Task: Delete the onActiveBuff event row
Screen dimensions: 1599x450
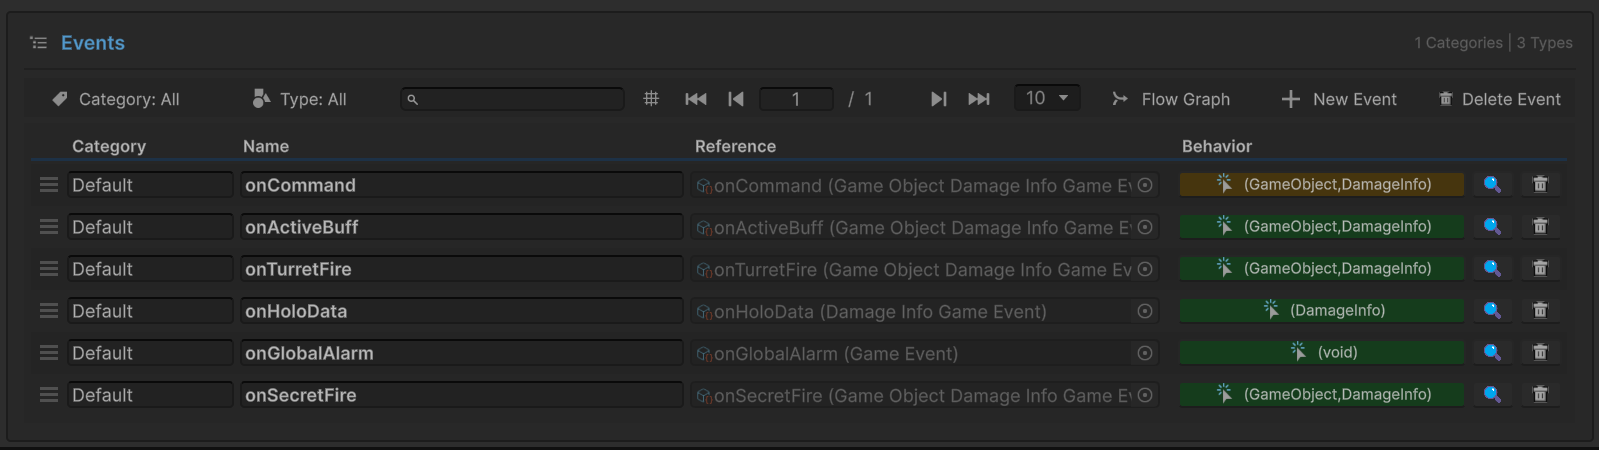Action: point(1540,227)
